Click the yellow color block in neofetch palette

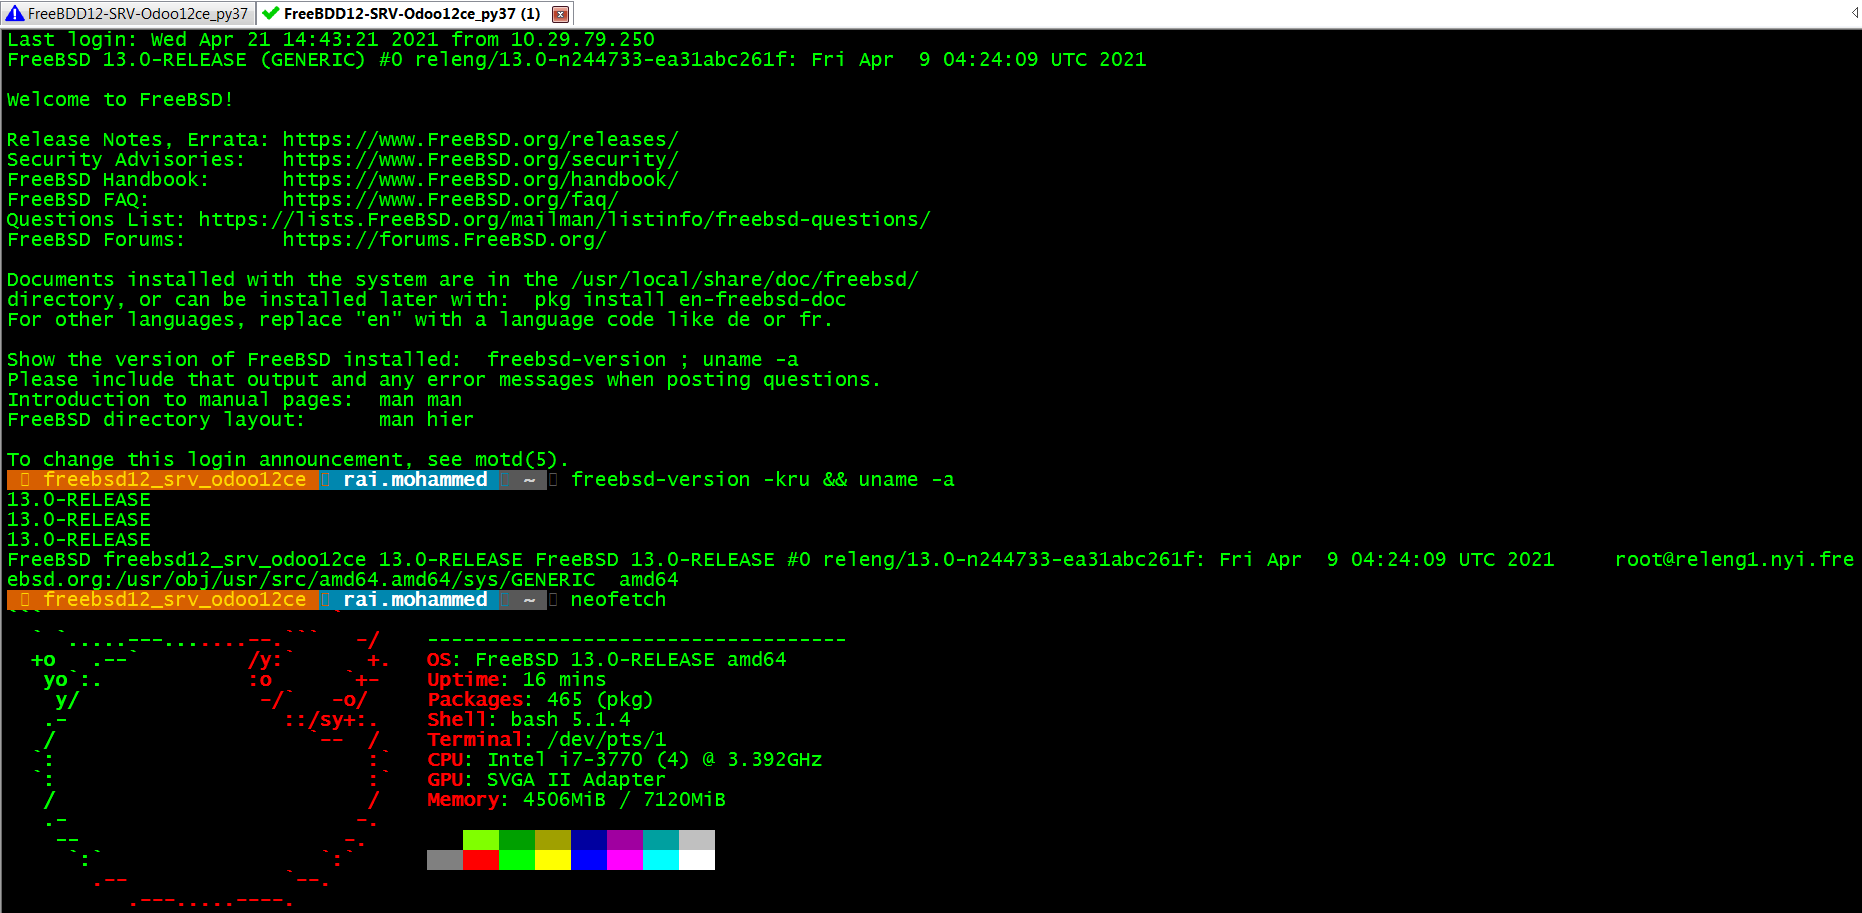553,860
